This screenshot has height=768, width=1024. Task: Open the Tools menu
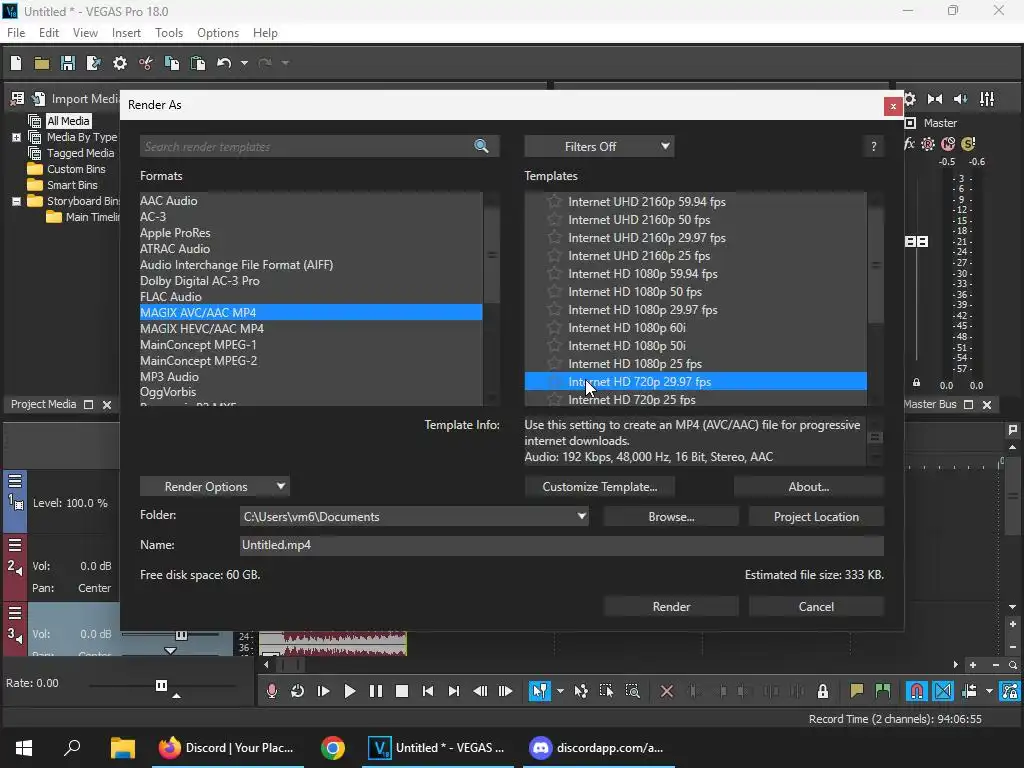(168, 33)
